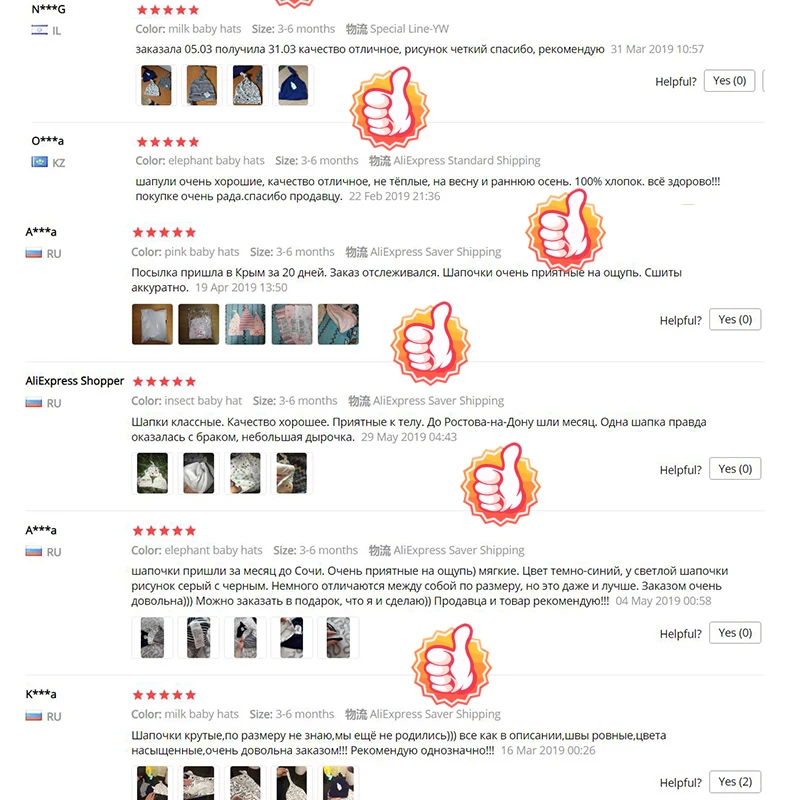Click the thumbs-up badge above K***a's star rating
Image resolution: width=800 pixels, height=800 pixels.
(x=452, y=665)
